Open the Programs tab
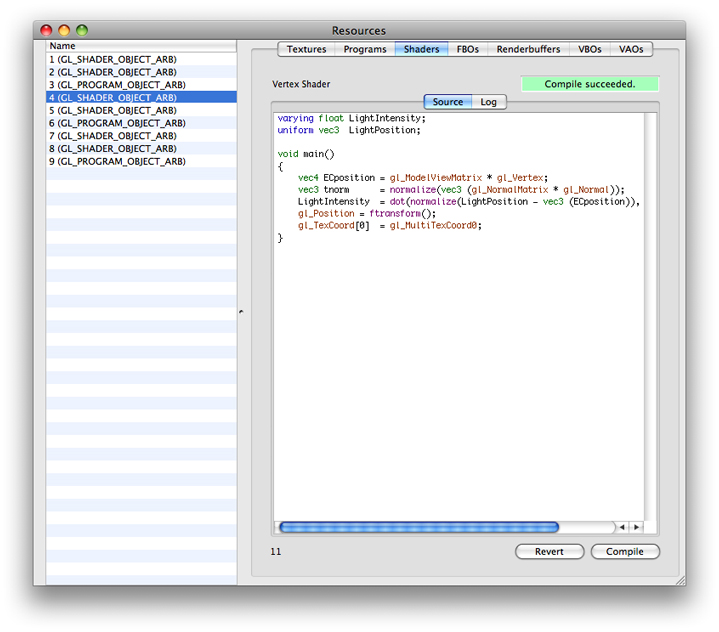The width and height of the screenshot is (719, 632). click(364, 49)
